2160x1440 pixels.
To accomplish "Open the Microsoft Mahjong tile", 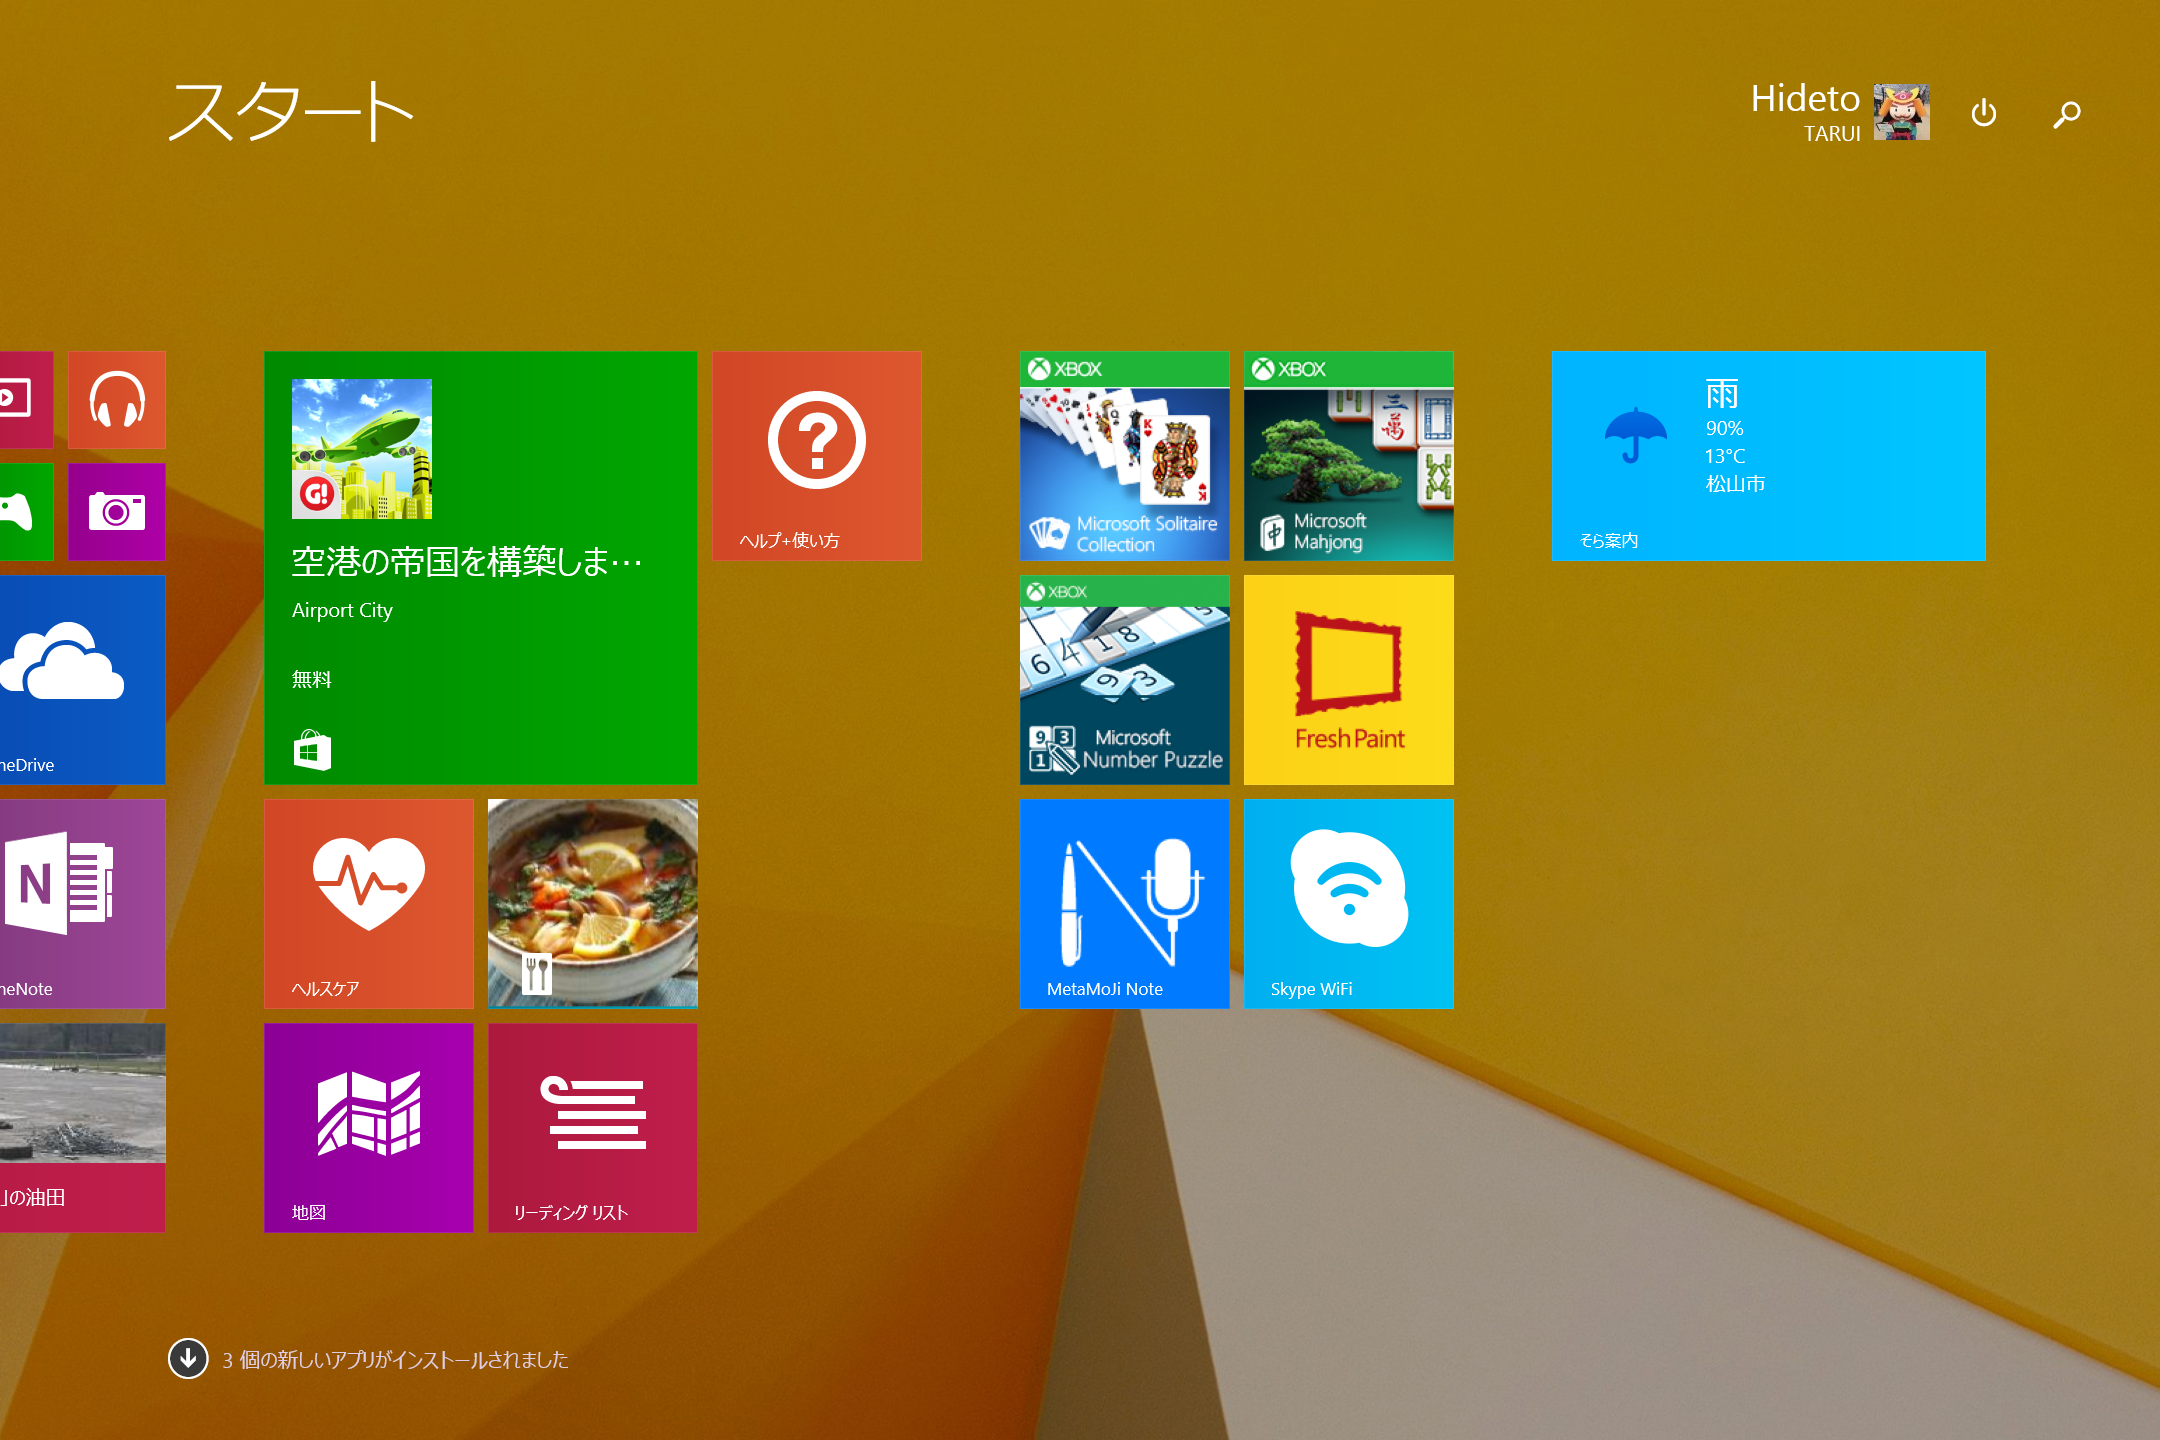I will pos(1348,455).
